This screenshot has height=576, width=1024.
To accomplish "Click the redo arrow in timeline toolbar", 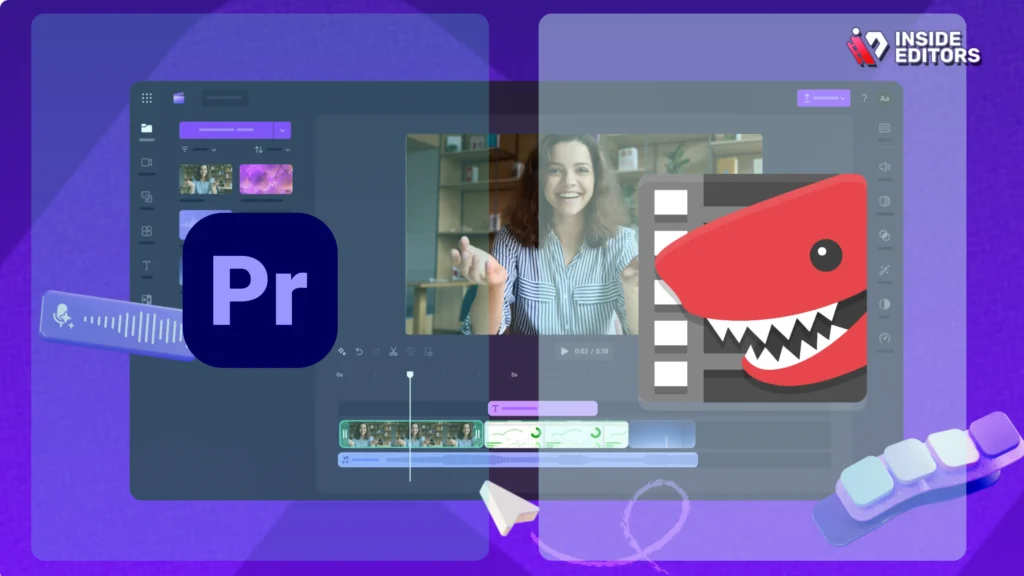I will (x=376, y=351).
